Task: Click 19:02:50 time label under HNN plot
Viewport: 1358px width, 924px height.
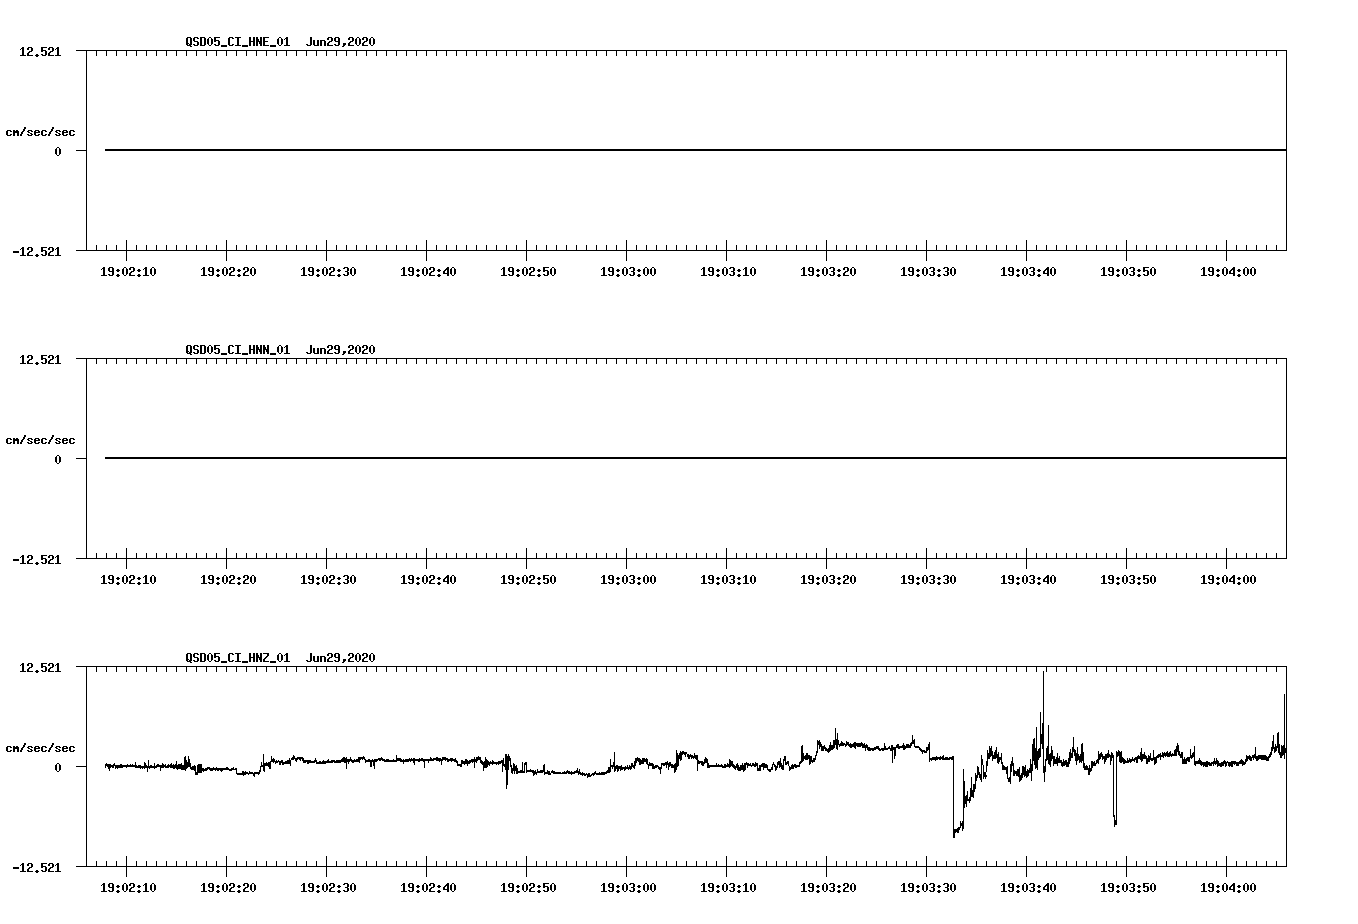Action: [528, 580]
